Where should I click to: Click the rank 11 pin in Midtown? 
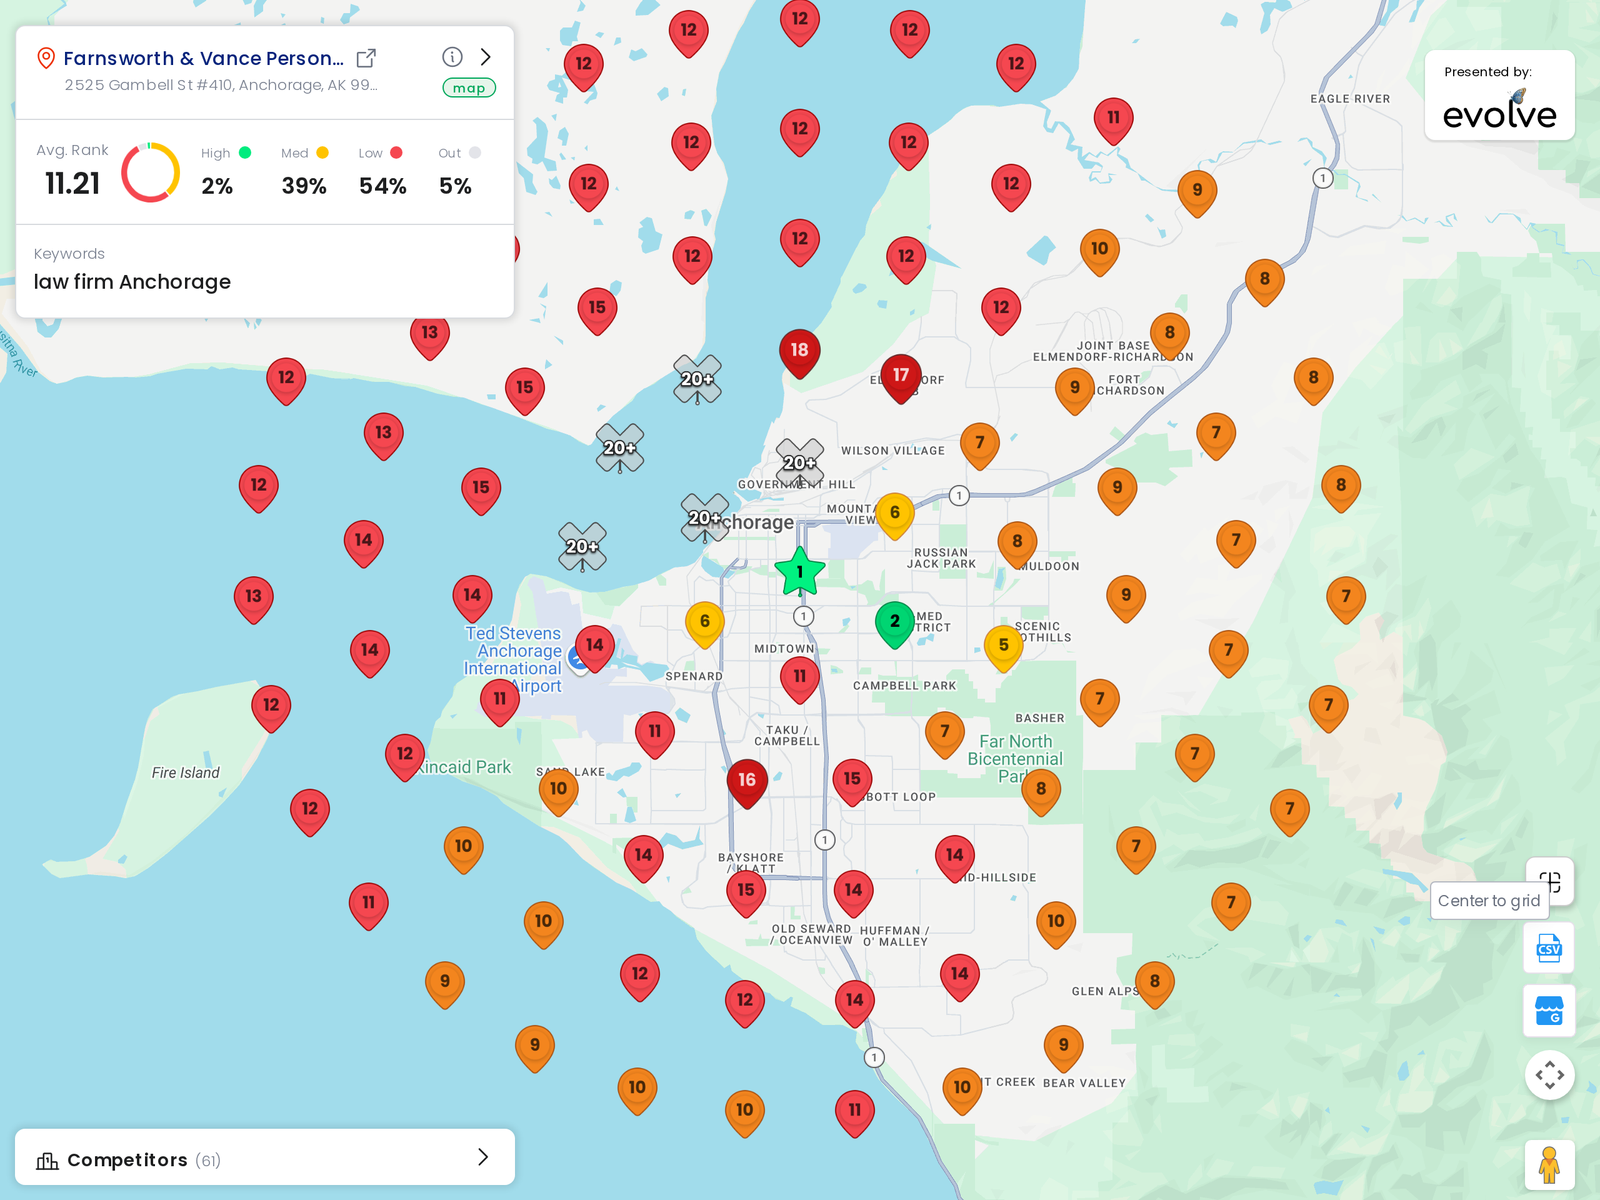(x=800, y=680)
